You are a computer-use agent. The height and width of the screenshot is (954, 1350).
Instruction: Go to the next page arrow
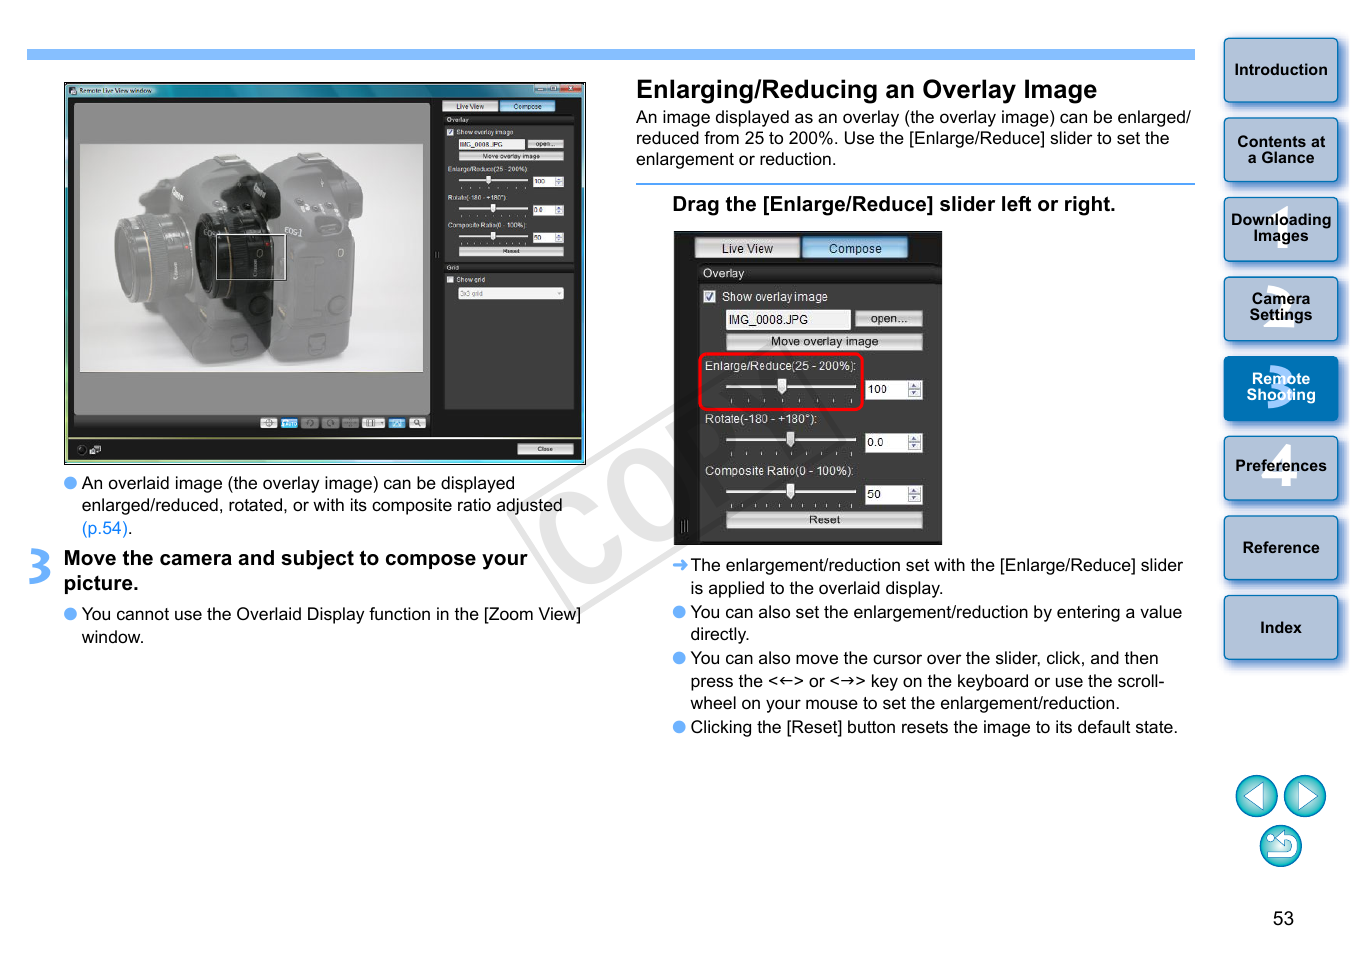pyautogui.click(x=1305, y=796)
